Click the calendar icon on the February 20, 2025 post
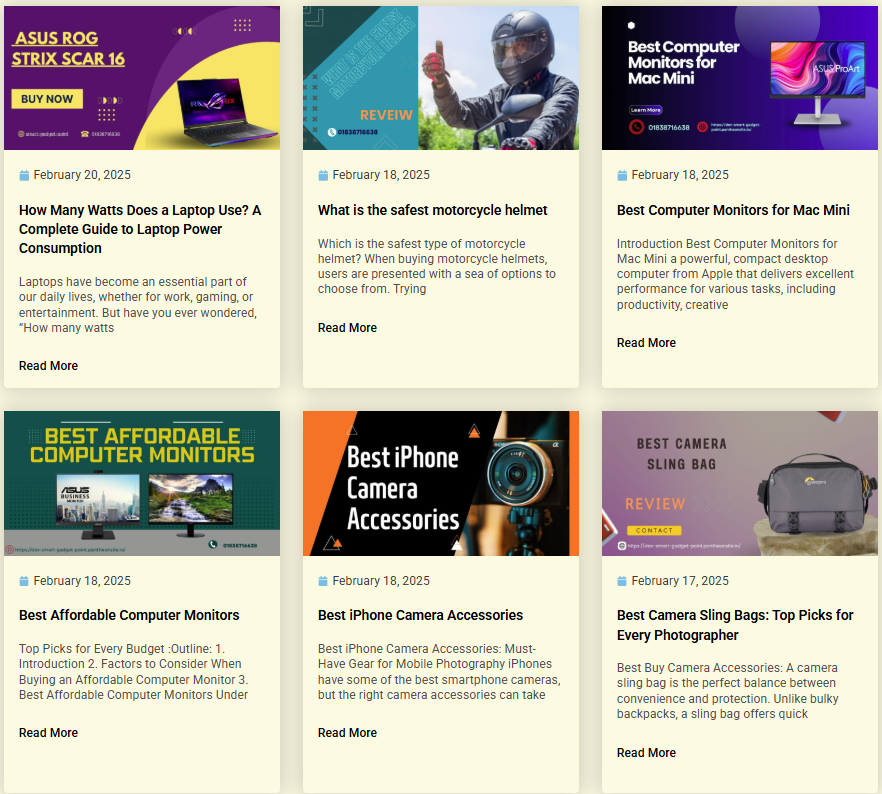The image size is (882, 794). click(24, 175)
